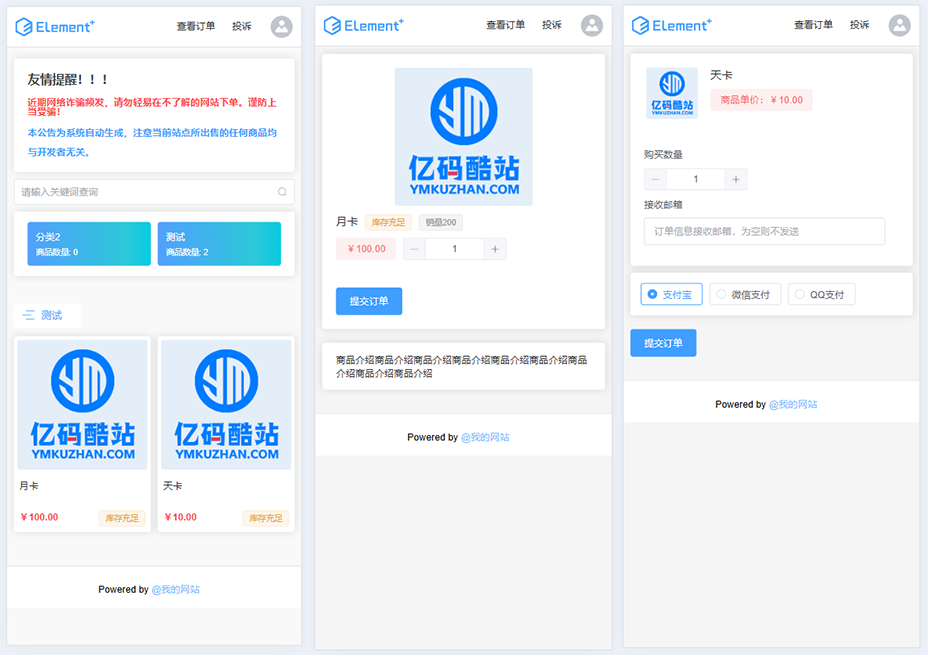Click the Element+ logo in the middle panel
The image size is (928, 655).
point(365,26)
